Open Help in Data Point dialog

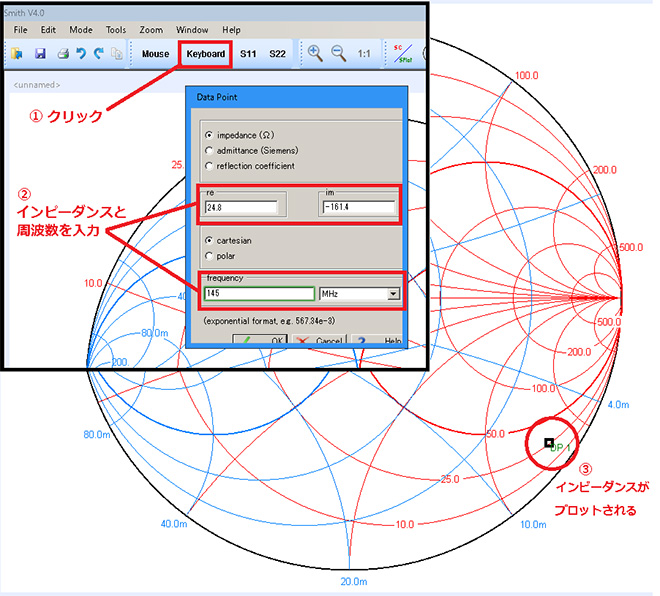point(377,340)
